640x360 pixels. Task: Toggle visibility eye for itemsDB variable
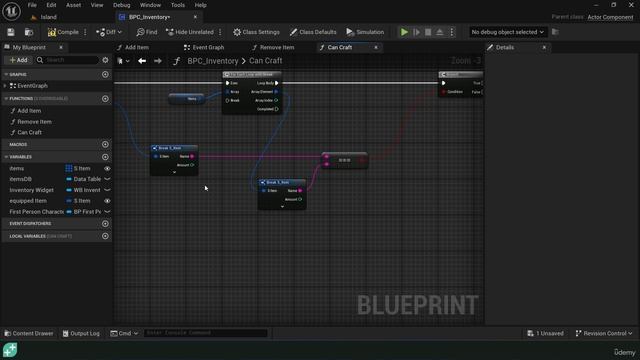pyautogui.click(x=107, y=179)
